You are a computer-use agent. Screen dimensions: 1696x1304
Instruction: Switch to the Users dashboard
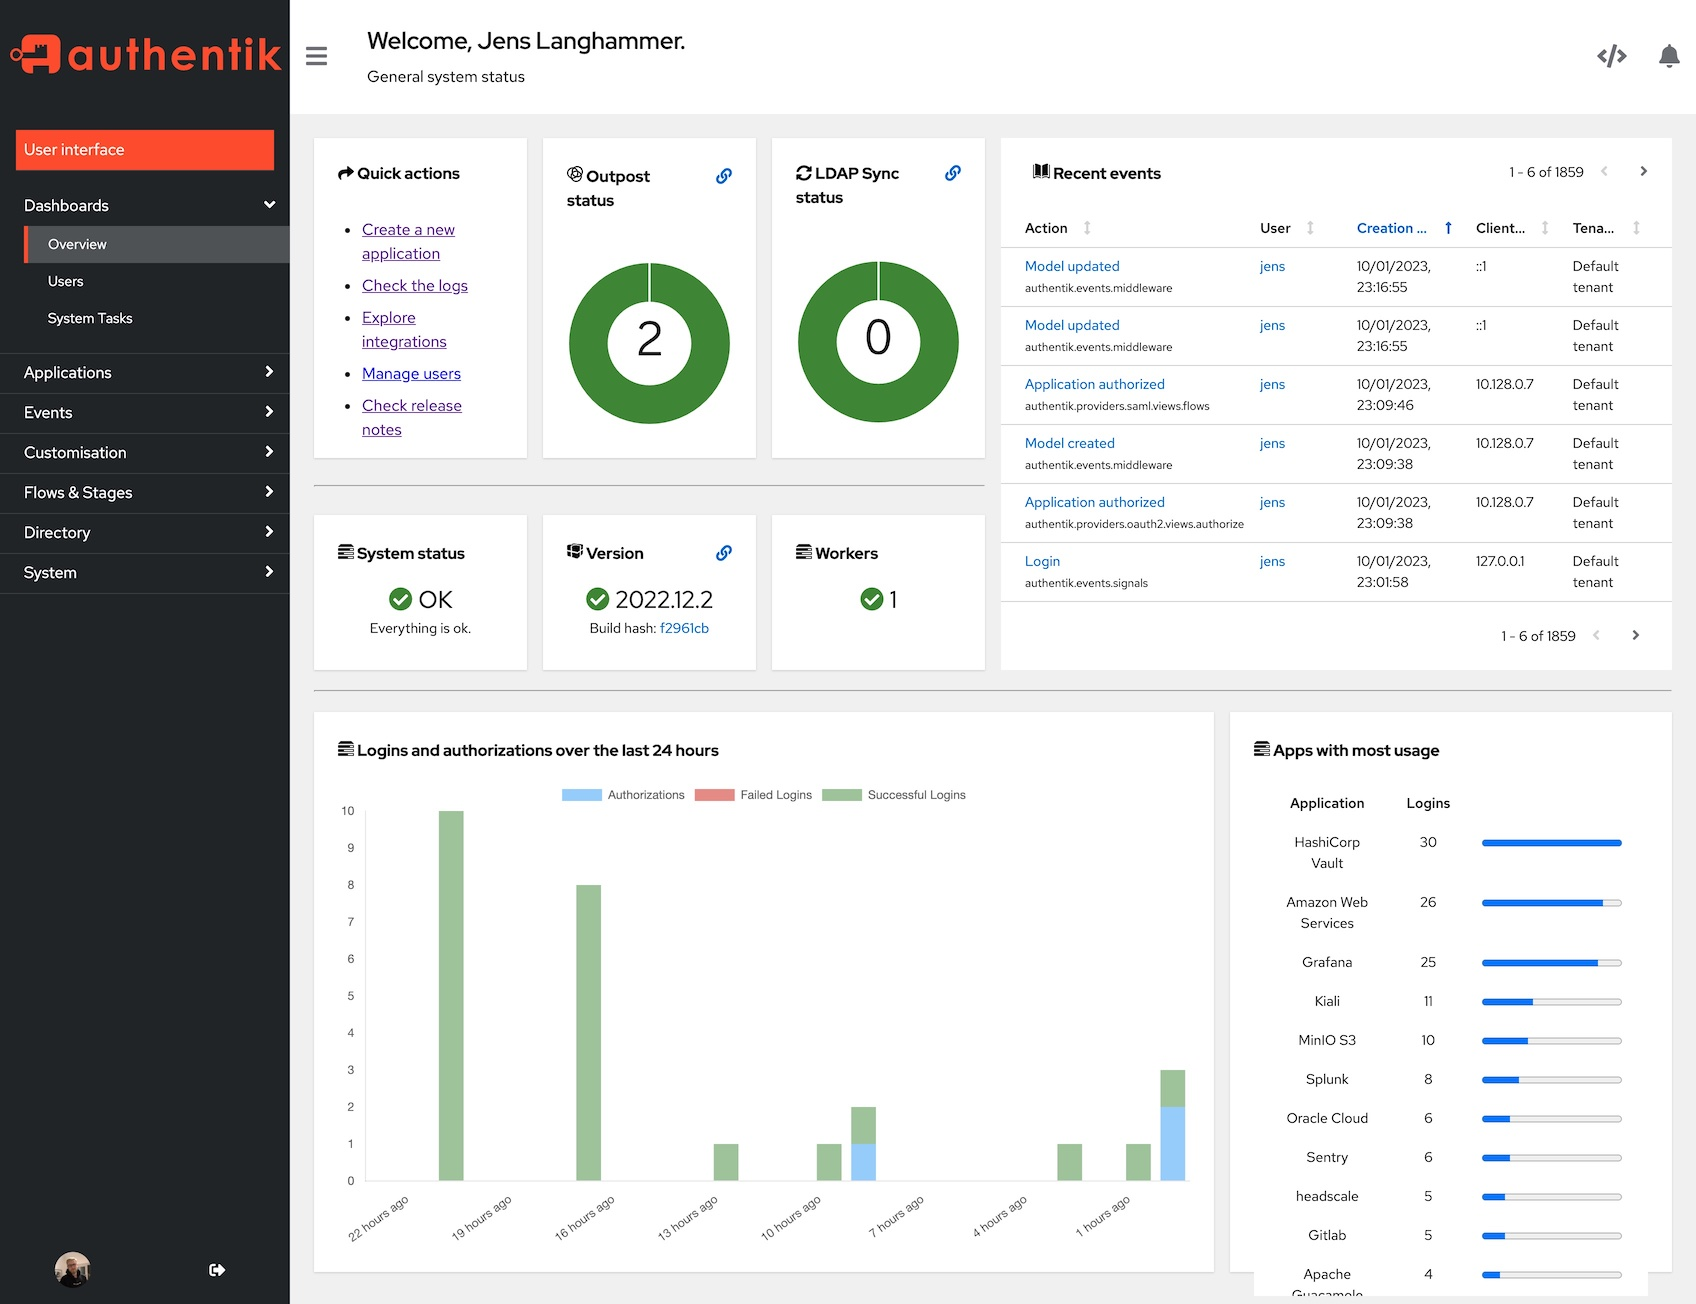tap(66, 281)
